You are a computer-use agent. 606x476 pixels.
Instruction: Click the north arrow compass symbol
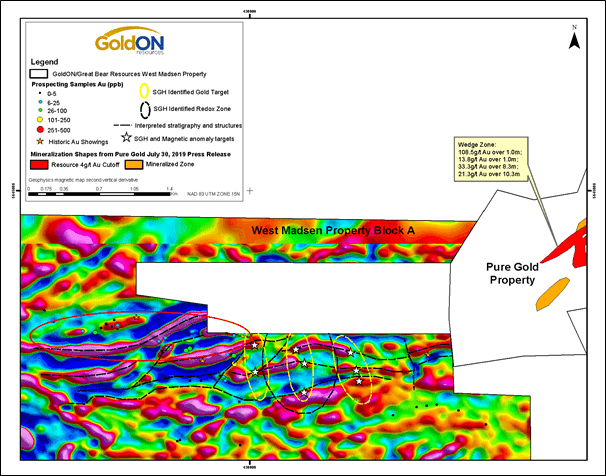pyautogui.click(x=574, y=38)
